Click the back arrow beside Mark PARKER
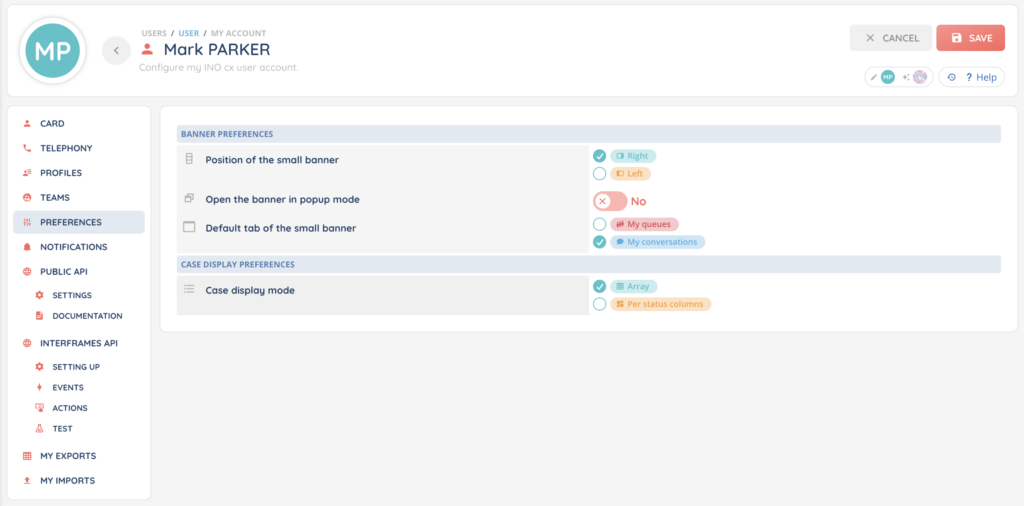Screen dimensions: 1024x506 coord(116,51)
